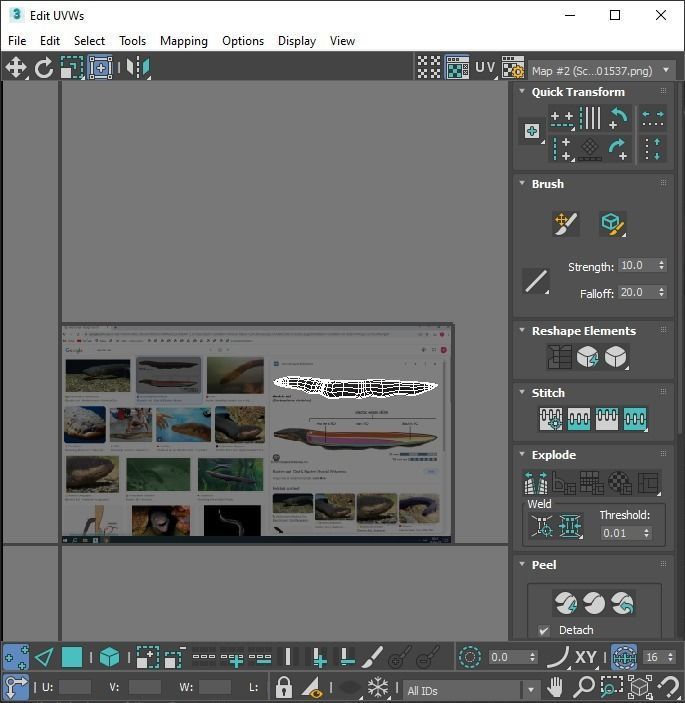The image size is (685, 703).
Task: Click Rotate 90 clockwise arrow
Action: point(618,148)
